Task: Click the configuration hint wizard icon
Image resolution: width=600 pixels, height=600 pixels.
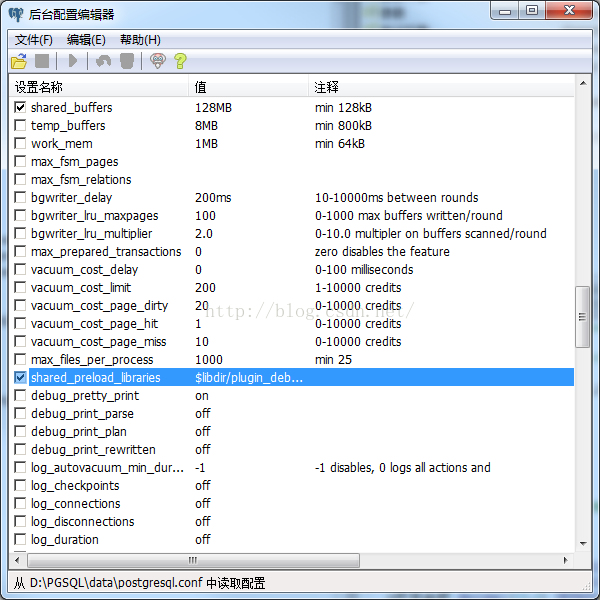Action: pos(157,61)
